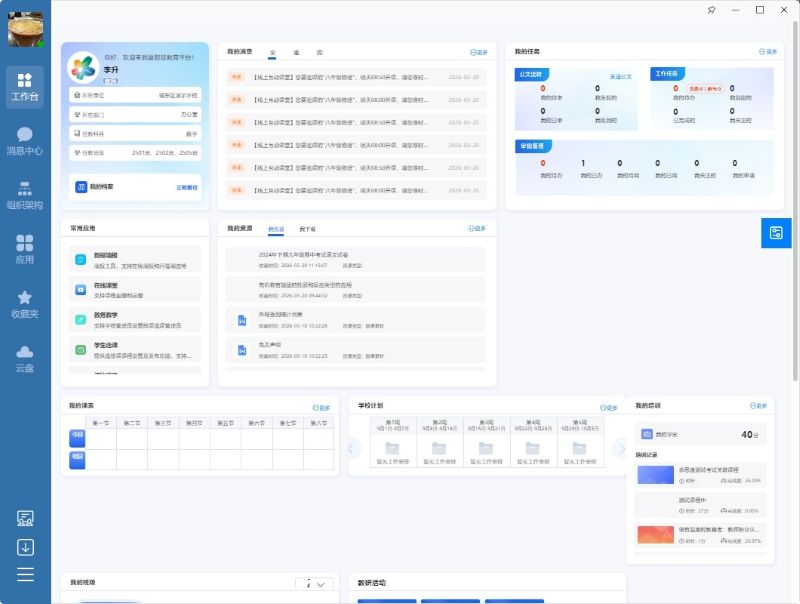
Task: Click the blue floating settings button at right edge
Action: click(776, 233)
